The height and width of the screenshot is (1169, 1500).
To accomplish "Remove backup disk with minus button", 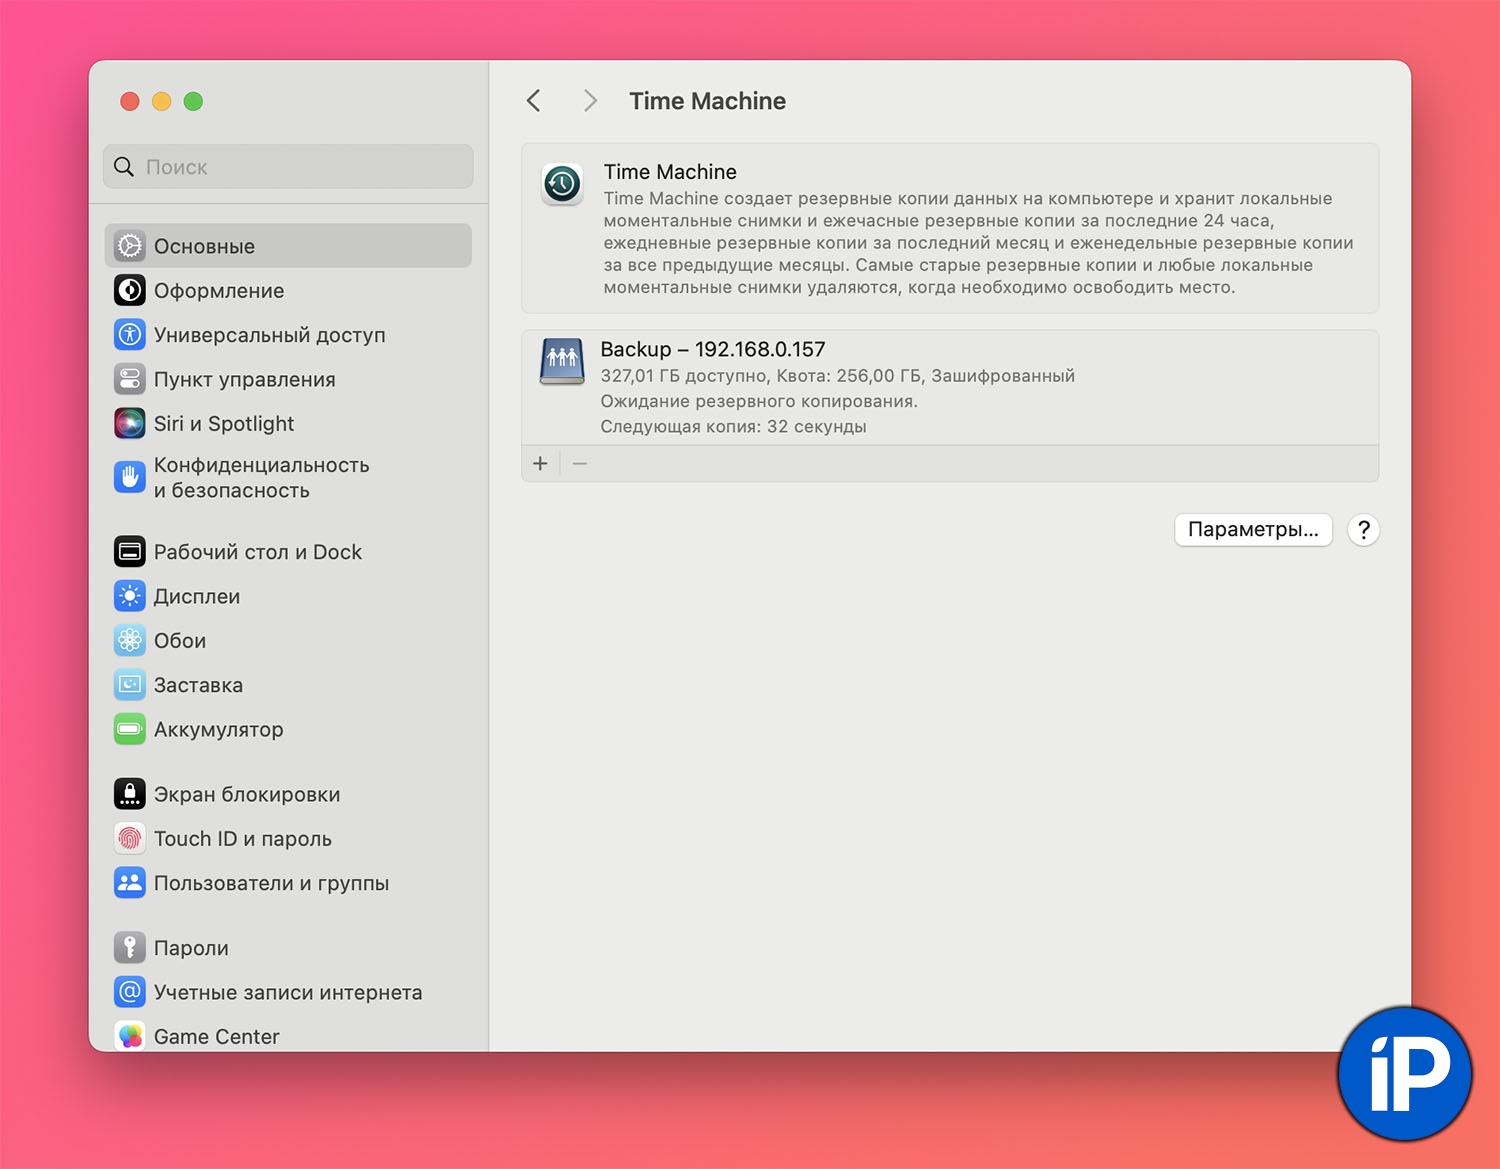I will (580, 464).
